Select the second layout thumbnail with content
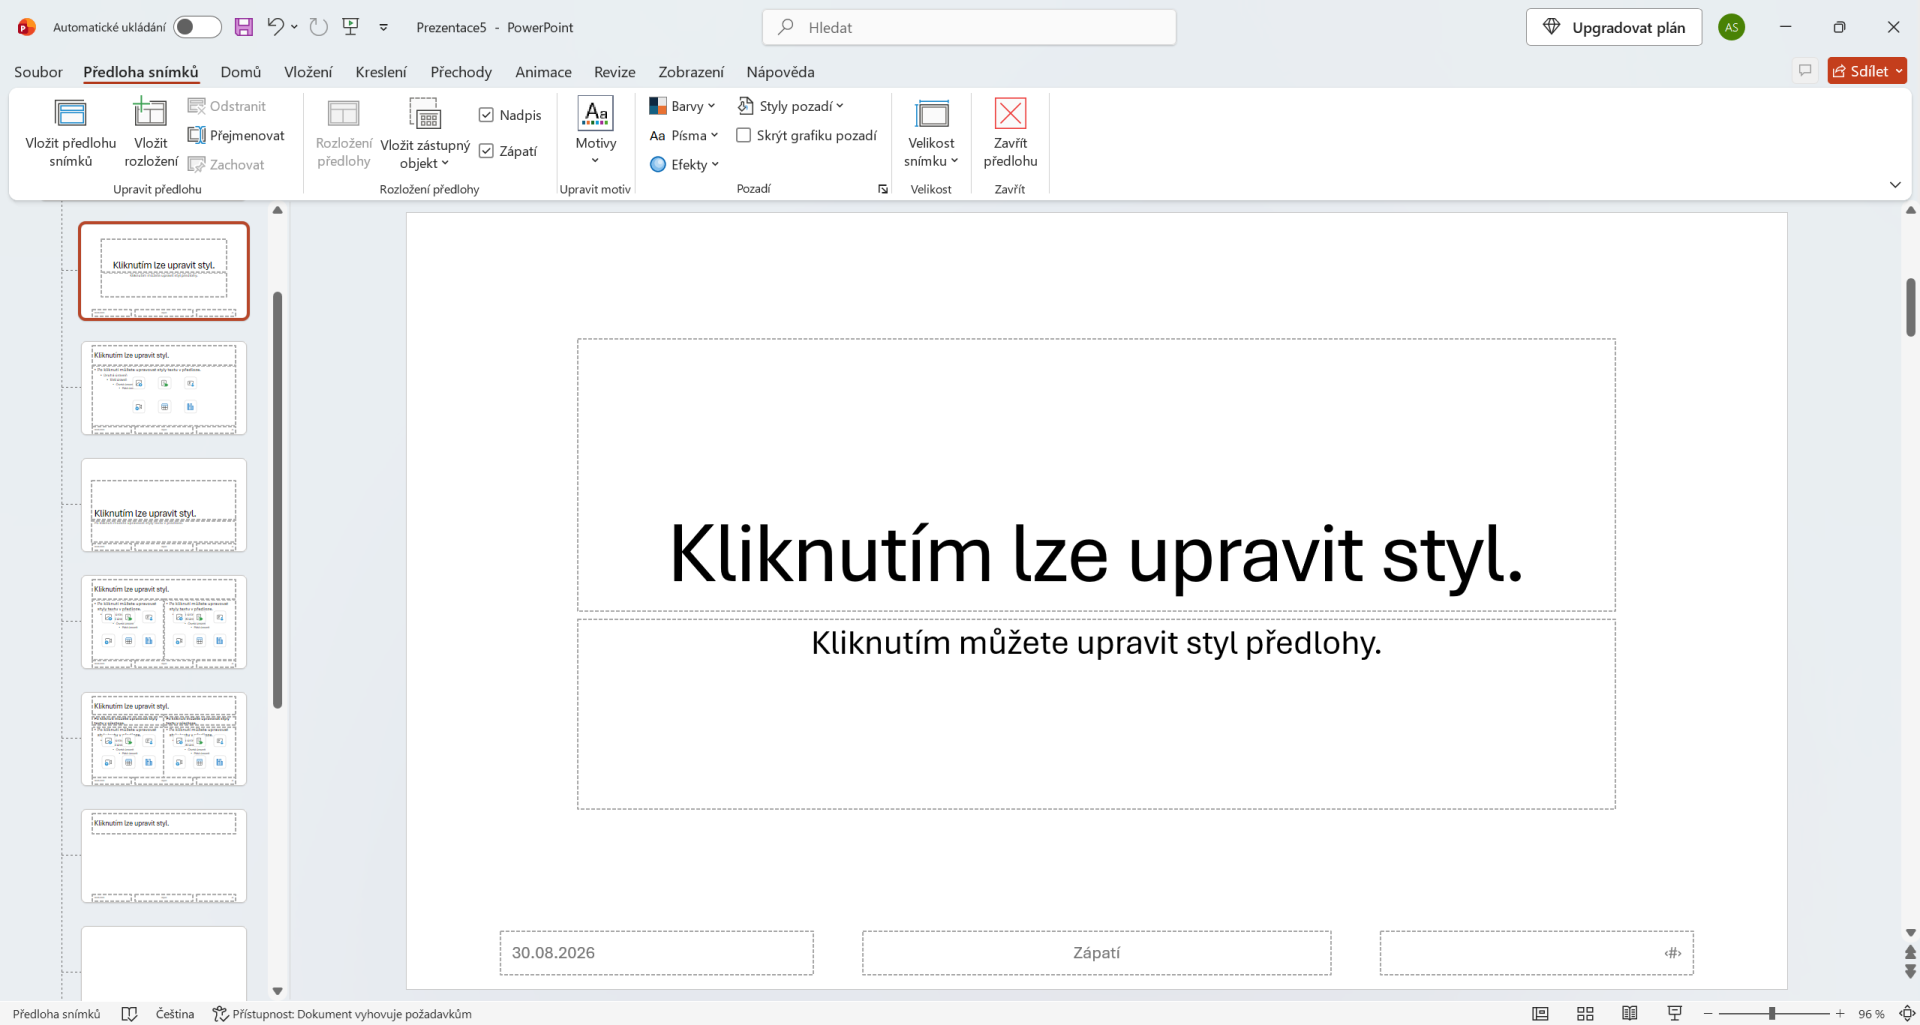This screenshot has height=1025, width=1920. point(164,388)
